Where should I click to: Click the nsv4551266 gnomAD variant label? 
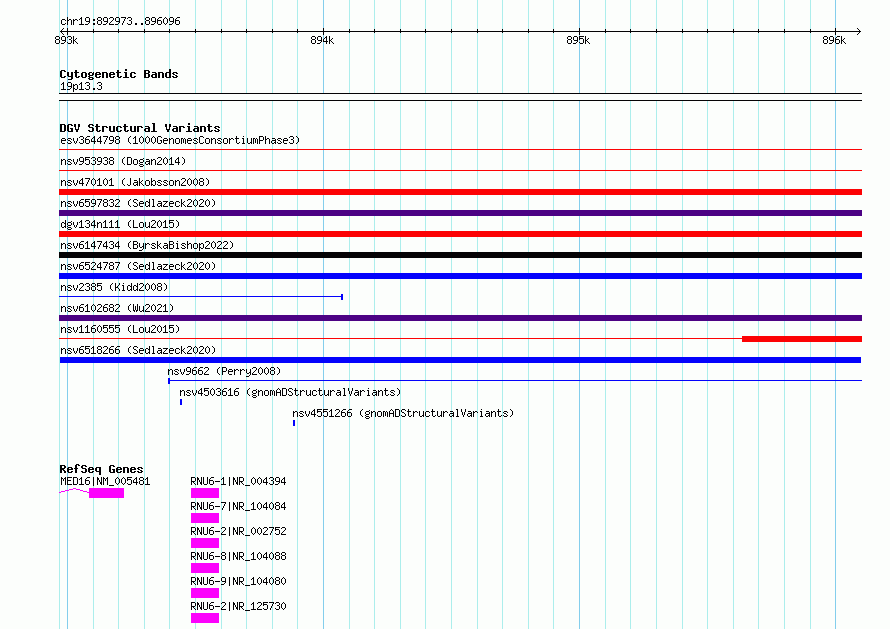point(403,413)
